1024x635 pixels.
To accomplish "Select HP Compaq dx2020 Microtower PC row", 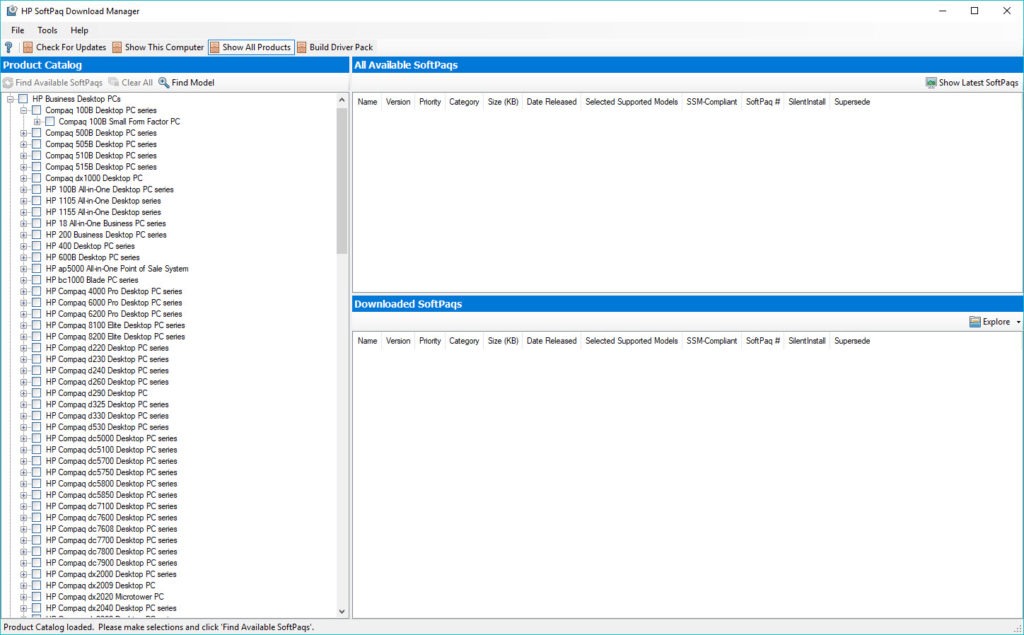I will coord(104,596).
